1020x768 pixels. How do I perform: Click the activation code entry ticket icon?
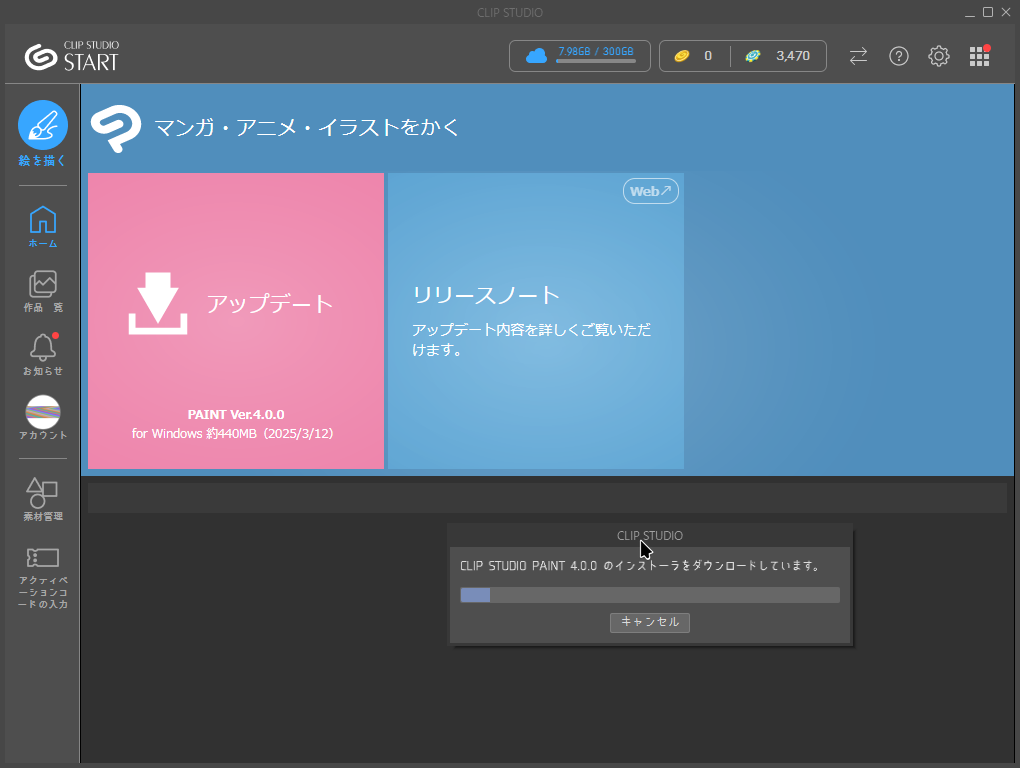tap(43, 558)
